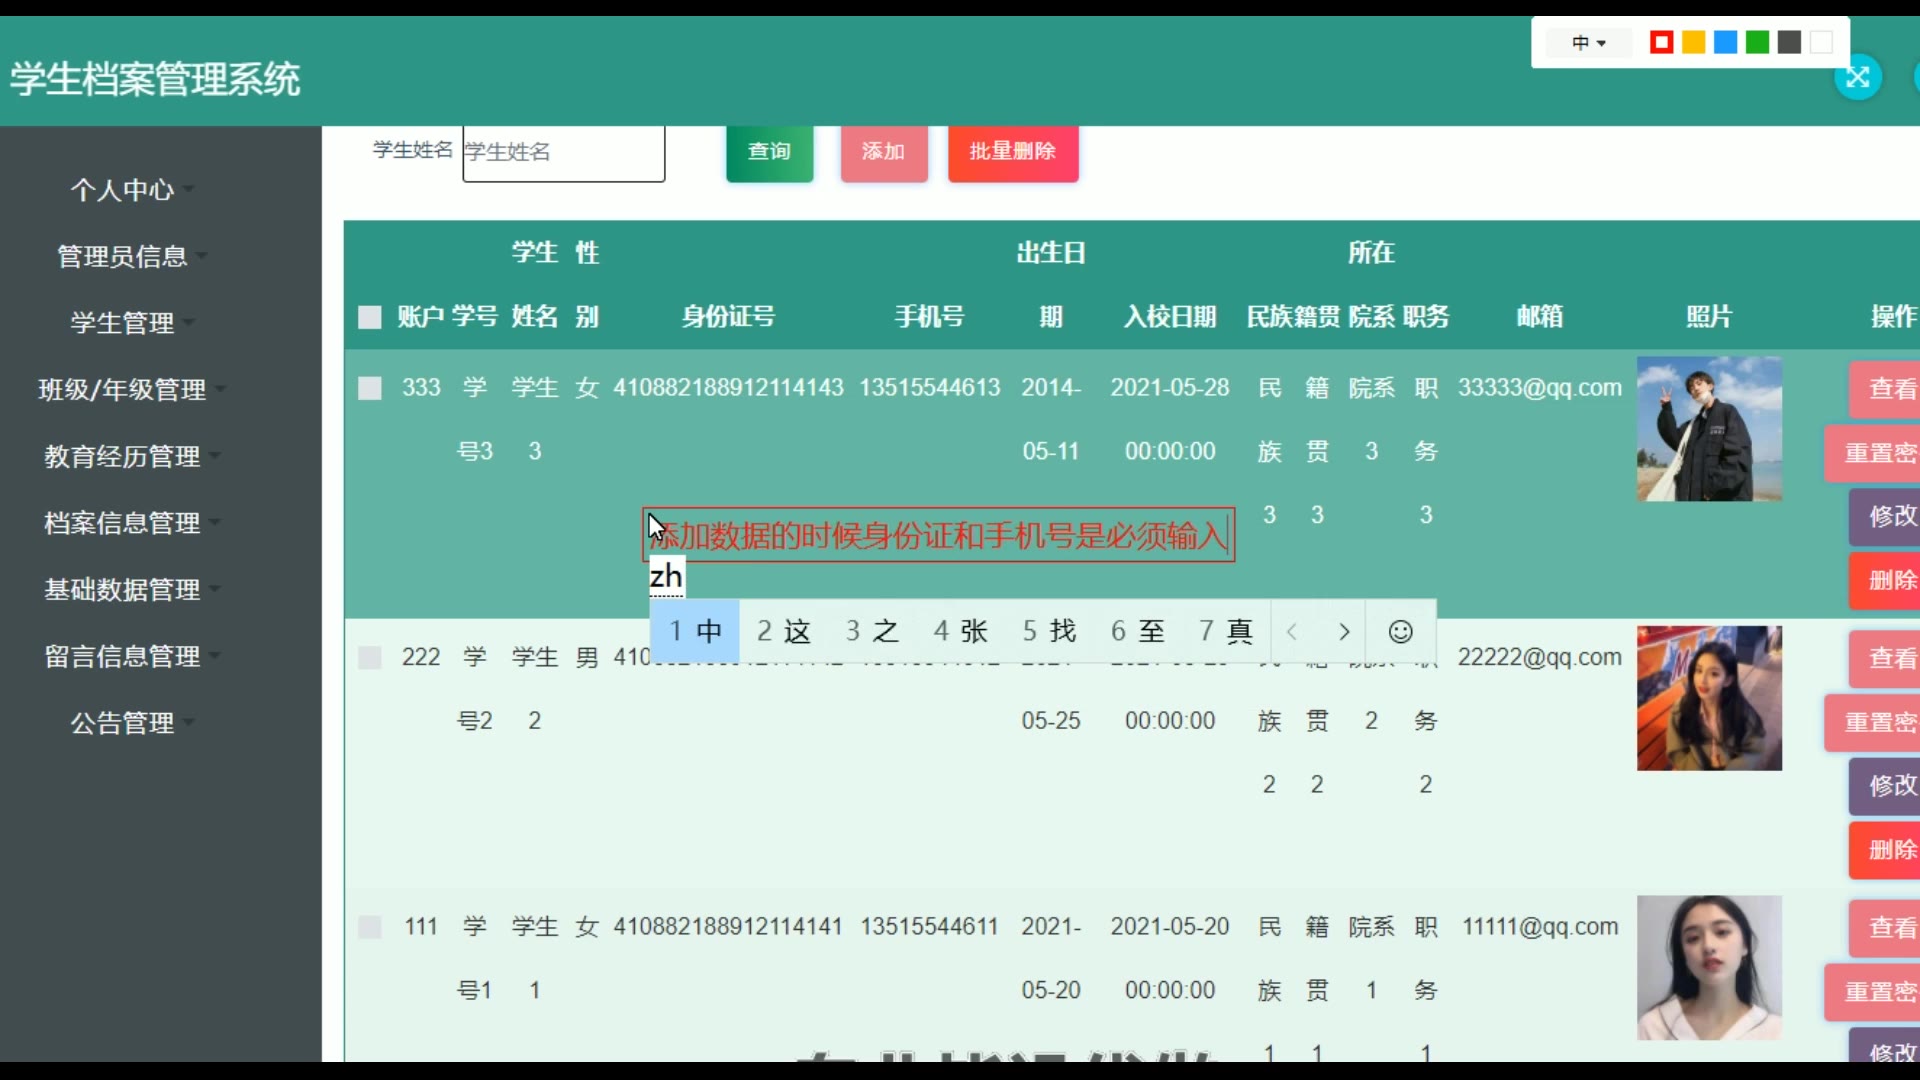Screen dimensions: 1920x1080
Task: Click phone number 13515544611
Action: pyautogui.click(x=929, y=927)
